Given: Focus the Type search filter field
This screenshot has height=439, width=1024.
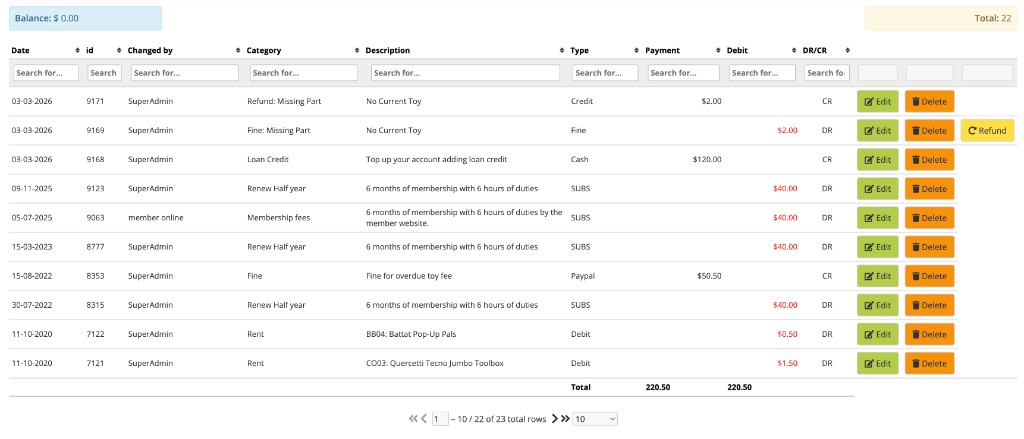Looking at the screenshot, I should [x=605, y=73].
